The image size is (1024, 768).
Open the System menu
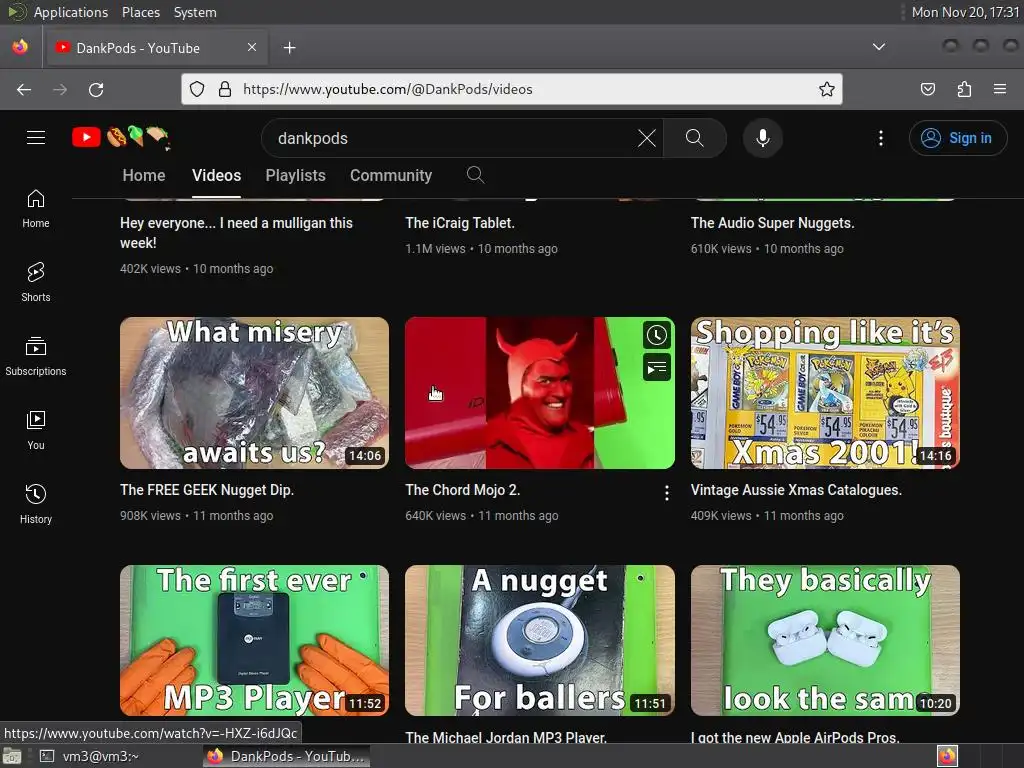point(195,12)
